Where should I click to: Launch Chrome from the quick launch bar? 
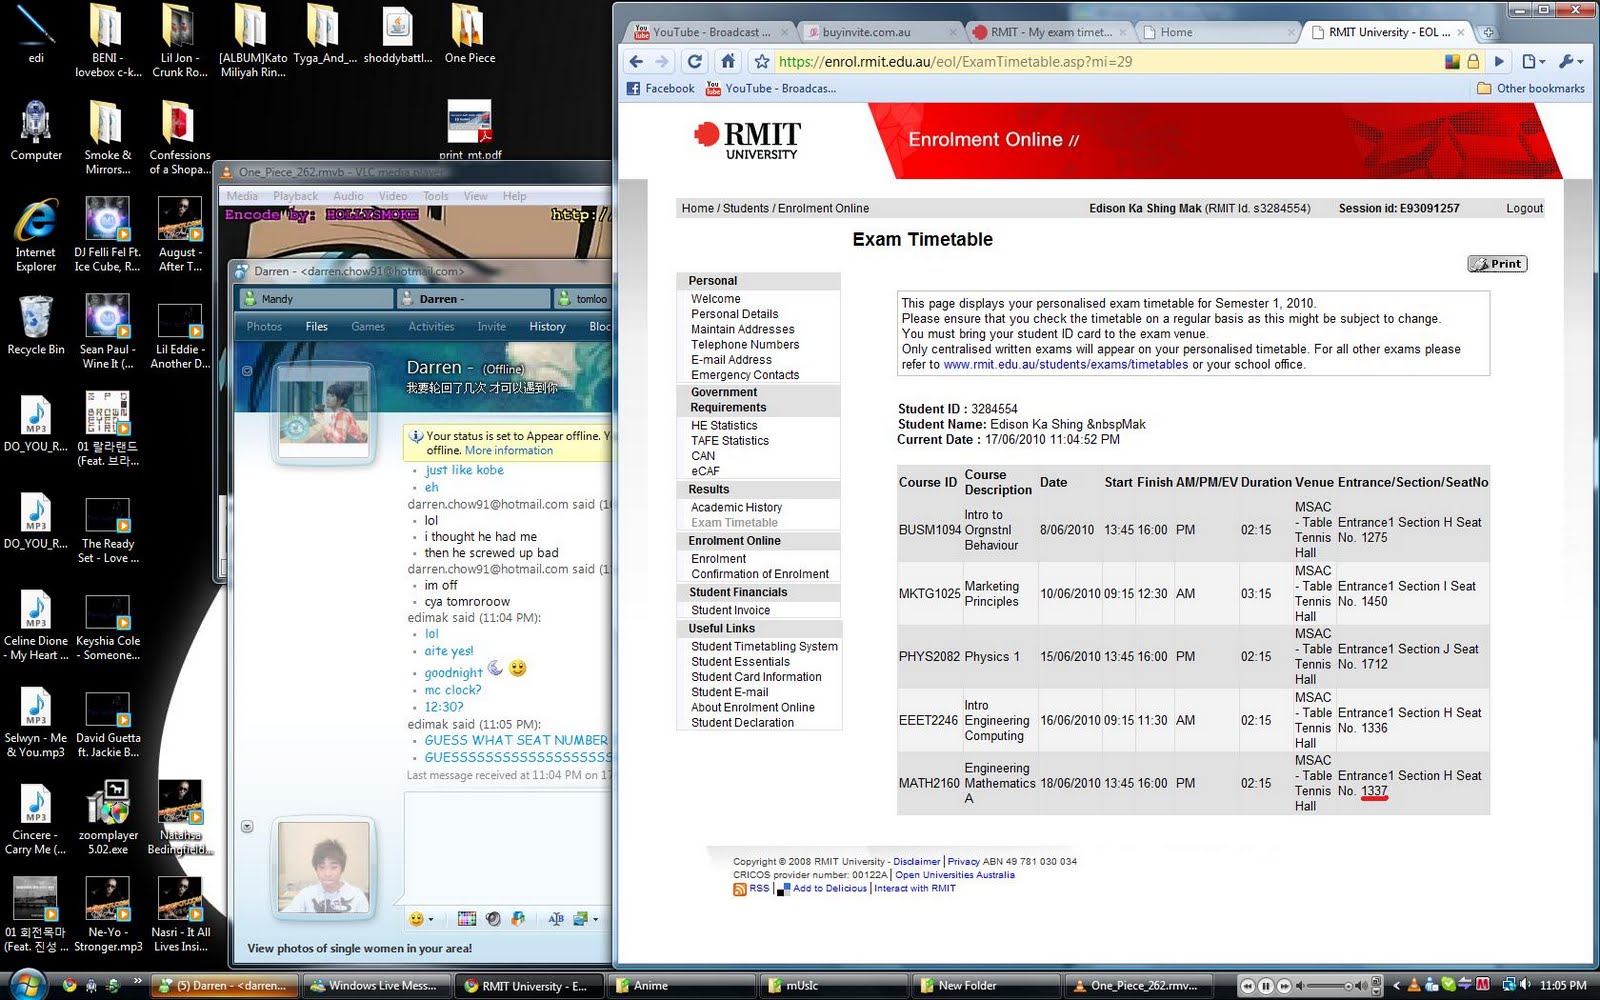coord(69,985)
